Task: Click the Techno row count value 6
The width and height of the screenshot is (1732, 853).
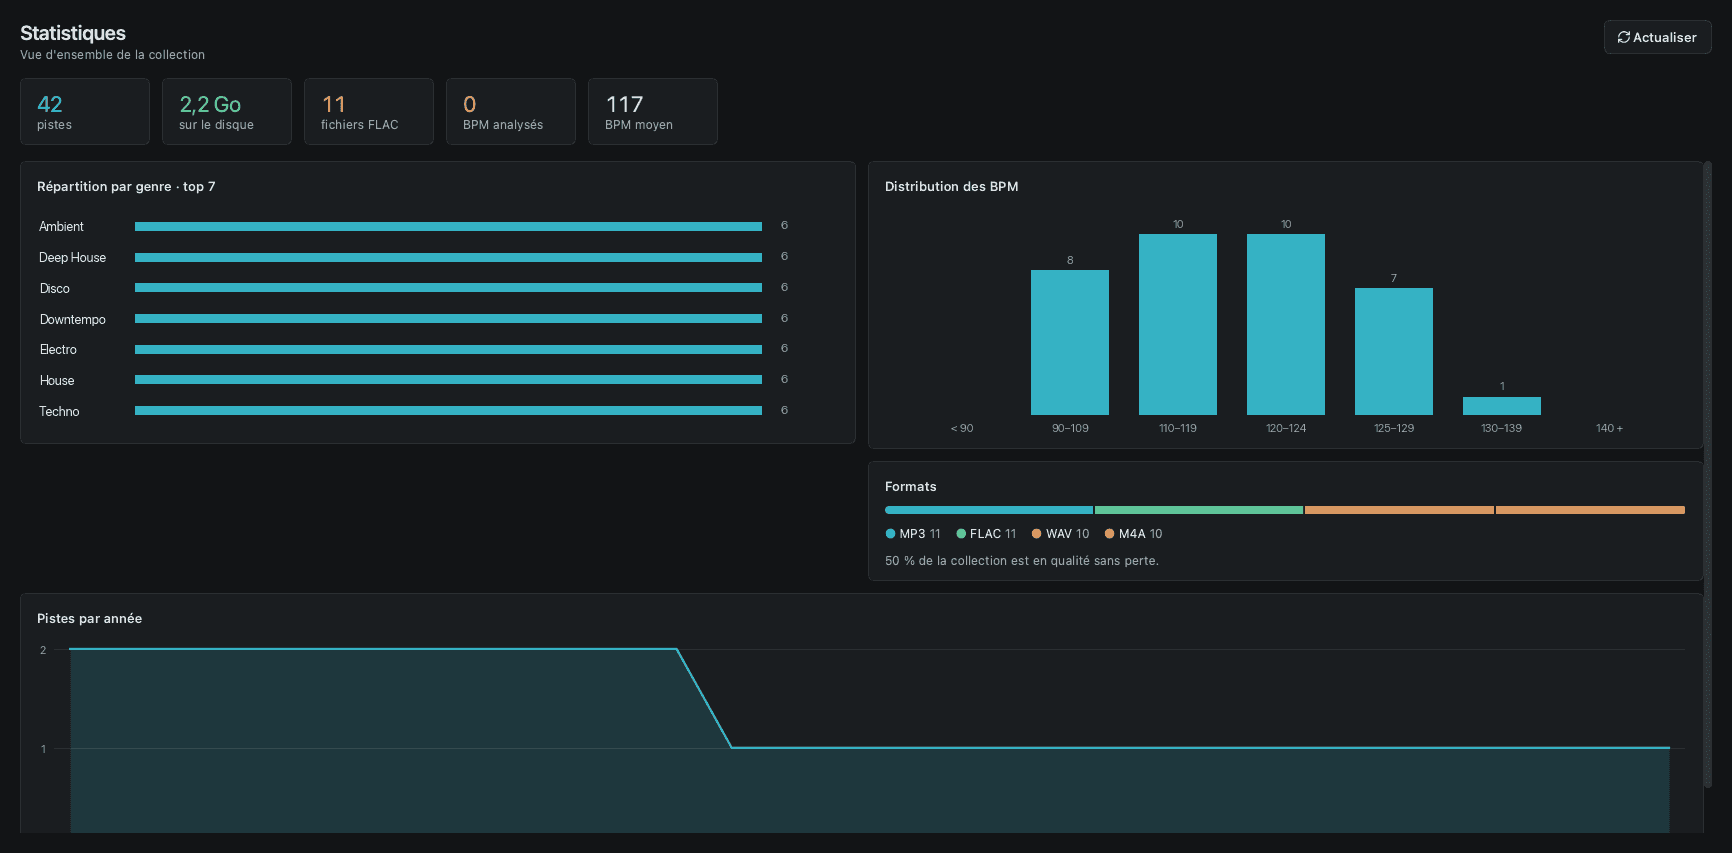Action: 785,410
